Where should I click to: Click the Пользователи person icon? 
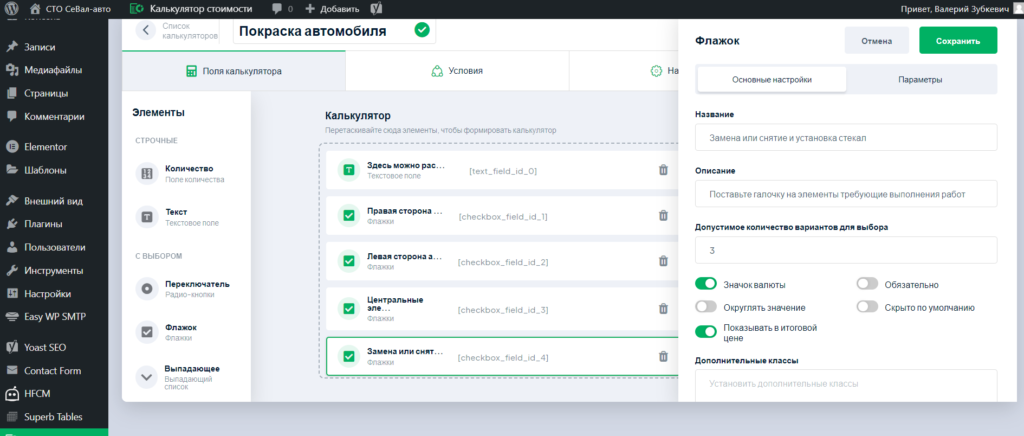[x=12, y=247]
